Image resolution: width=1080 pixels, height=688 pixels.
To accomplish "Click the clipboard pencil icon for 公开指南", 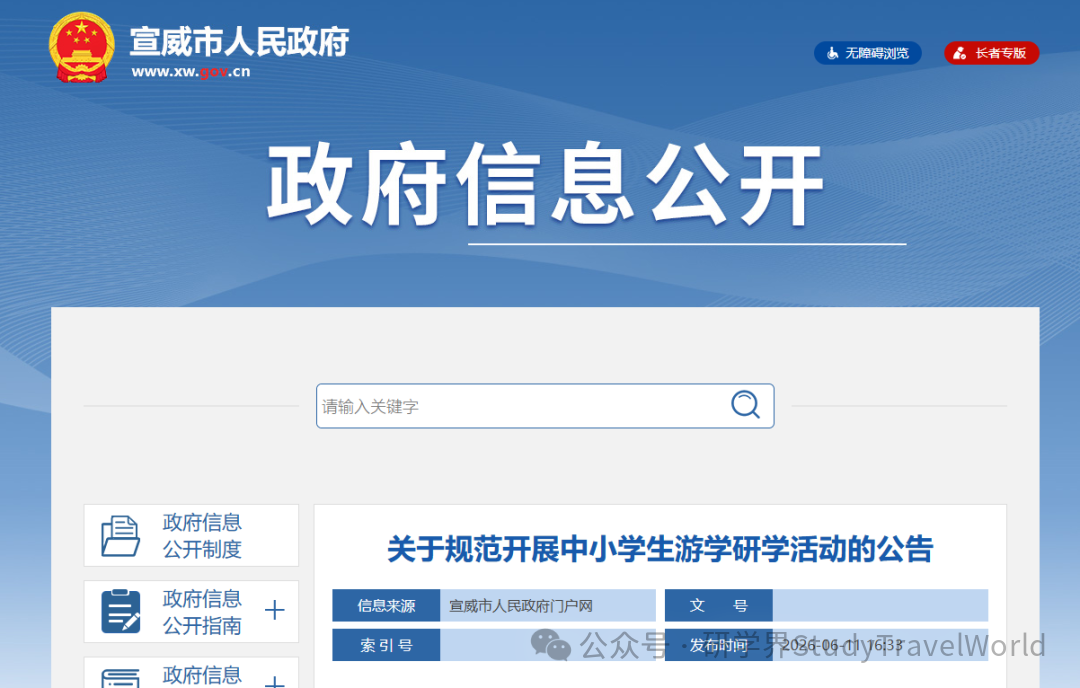I will (x=121, y=612).
